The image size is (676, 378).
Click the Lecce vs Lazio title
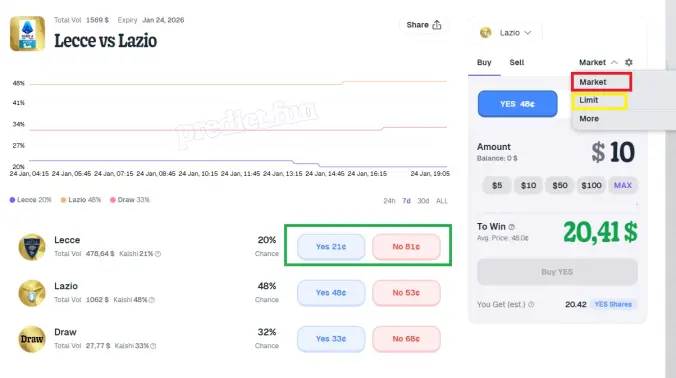pyautogui.click(x=106, y=41)
